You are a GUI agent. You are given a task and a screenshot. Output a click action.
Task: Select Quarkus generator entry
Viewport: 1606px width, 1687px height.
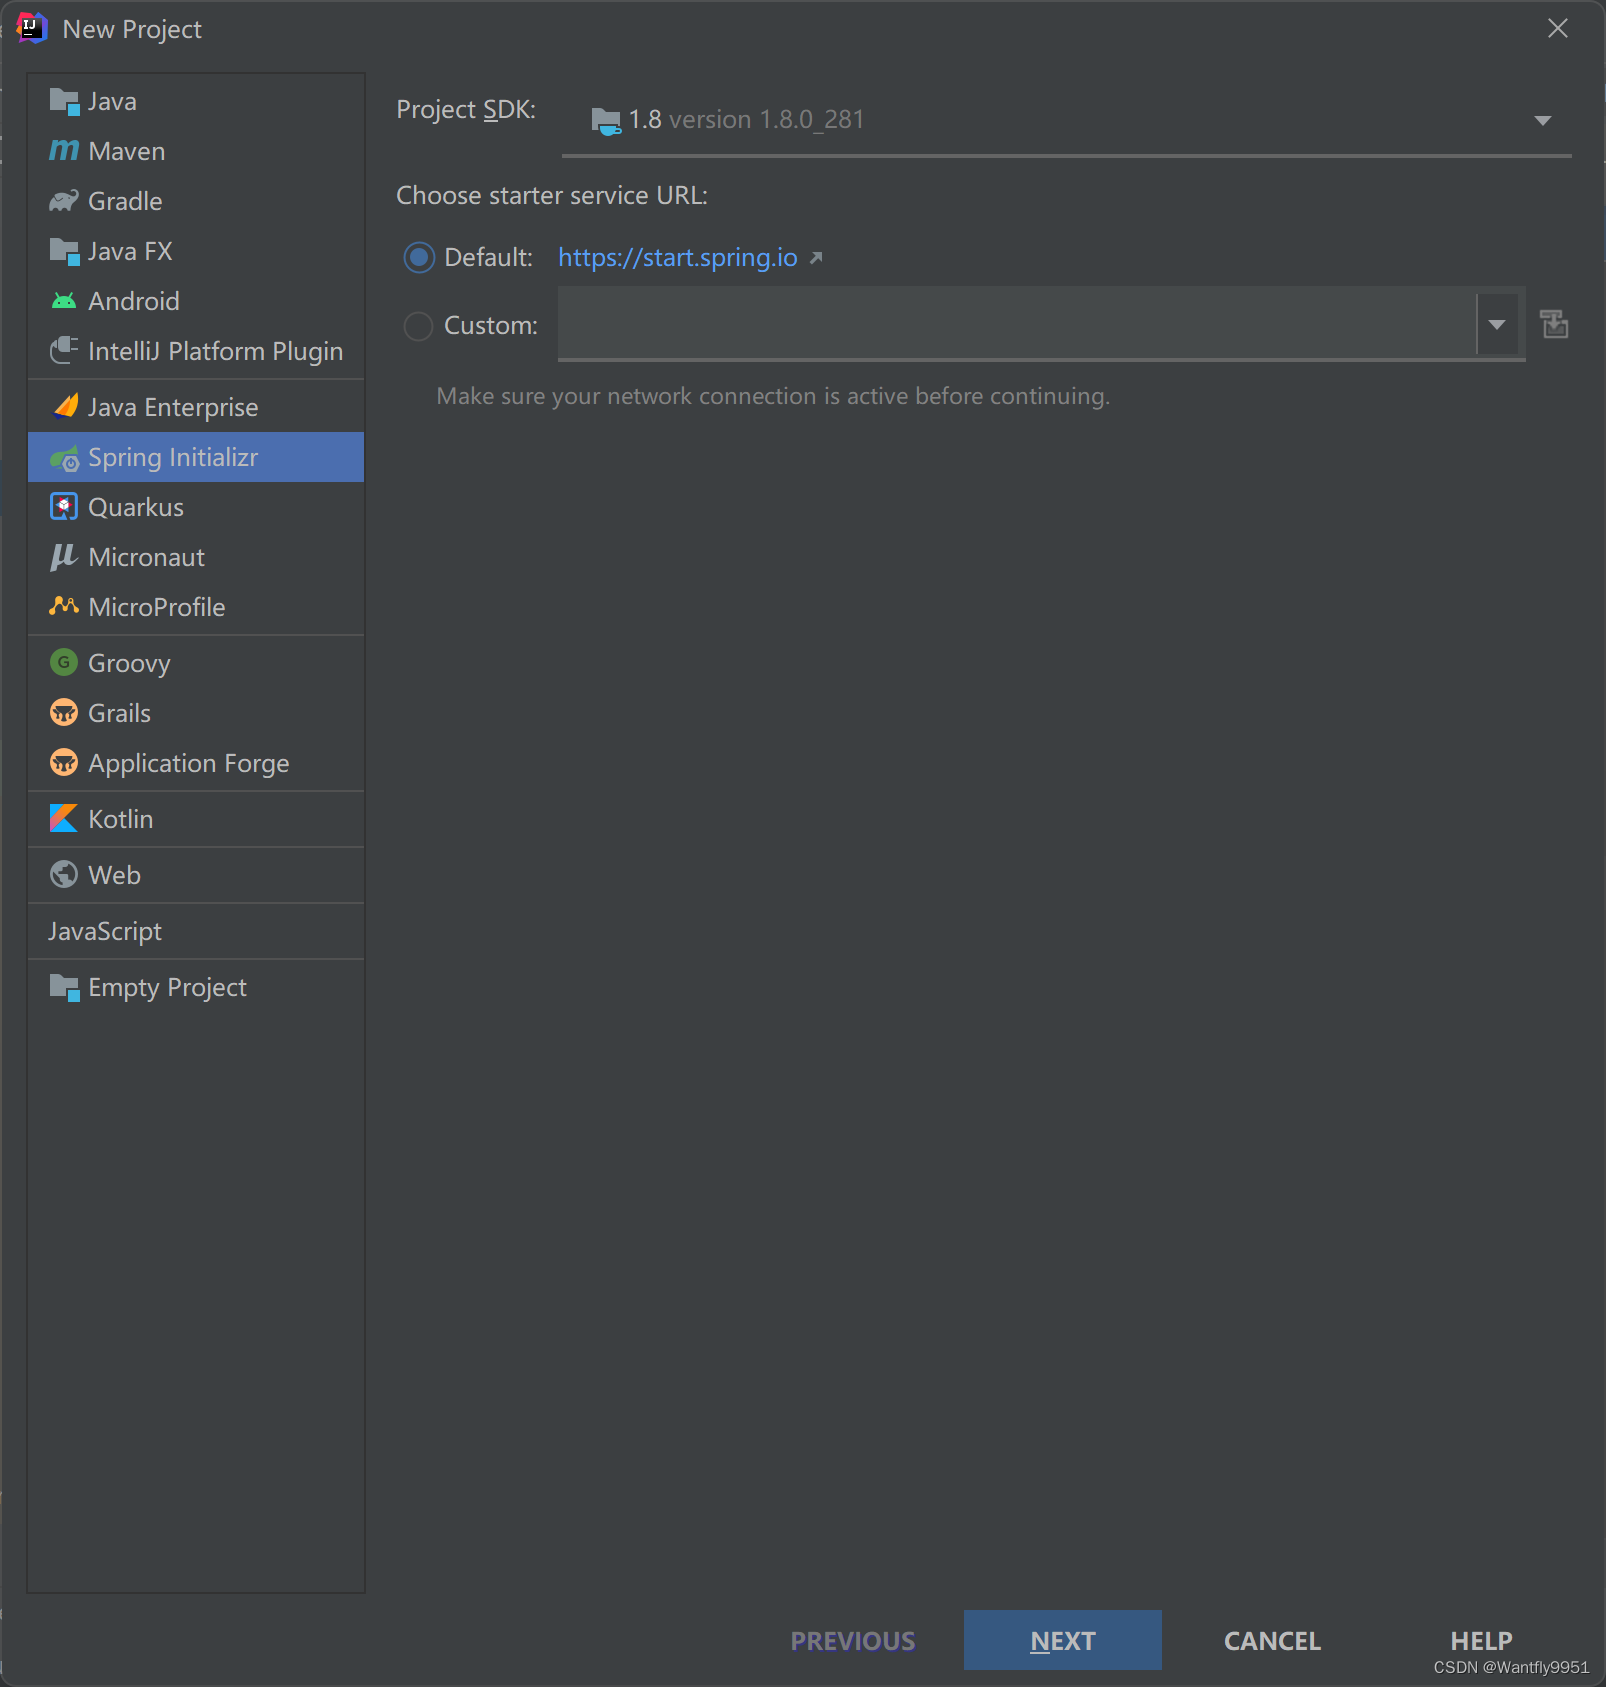click(x=196, y=507)
